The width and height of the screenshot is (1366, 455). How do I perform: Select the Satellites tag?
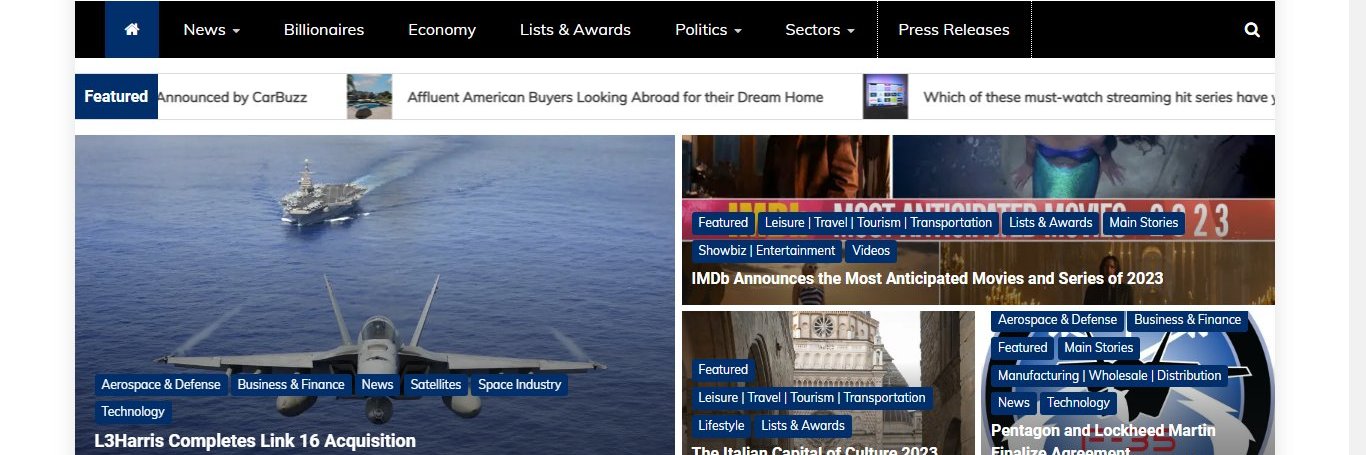pyautogui.click(x=436, y=384)
